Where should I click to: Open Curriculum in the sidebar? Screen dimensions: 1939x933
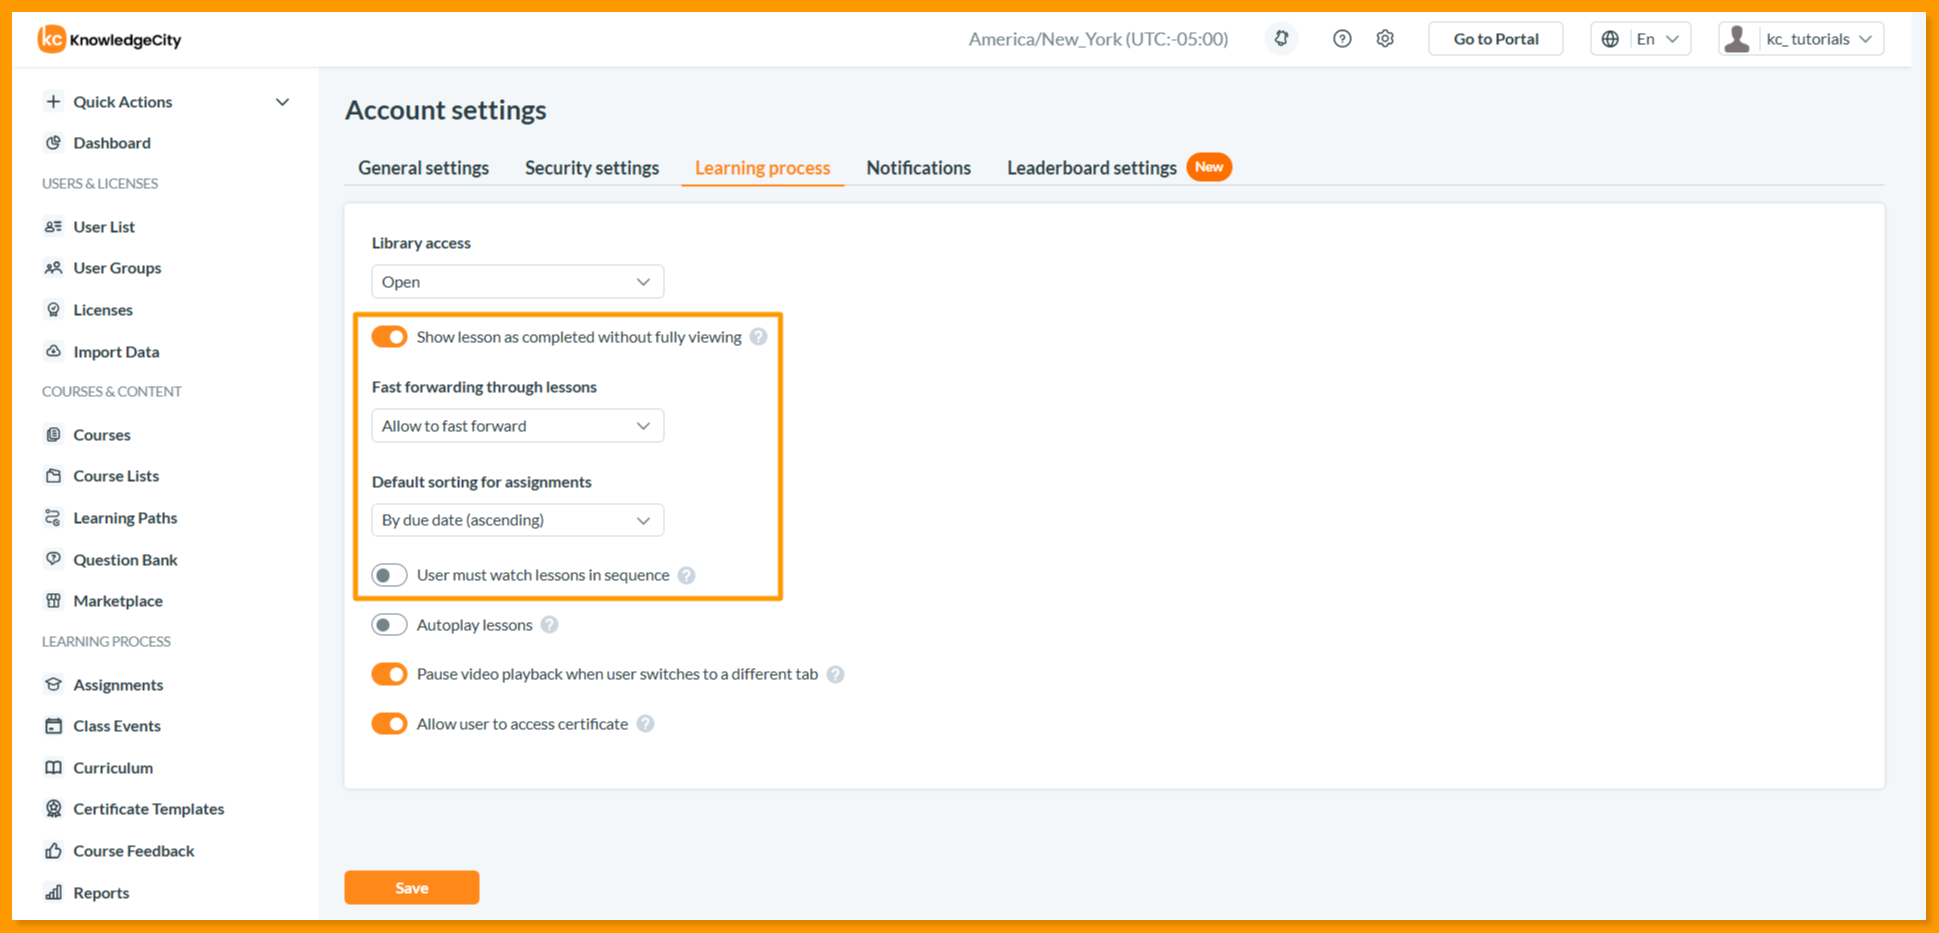click(112, 768)
